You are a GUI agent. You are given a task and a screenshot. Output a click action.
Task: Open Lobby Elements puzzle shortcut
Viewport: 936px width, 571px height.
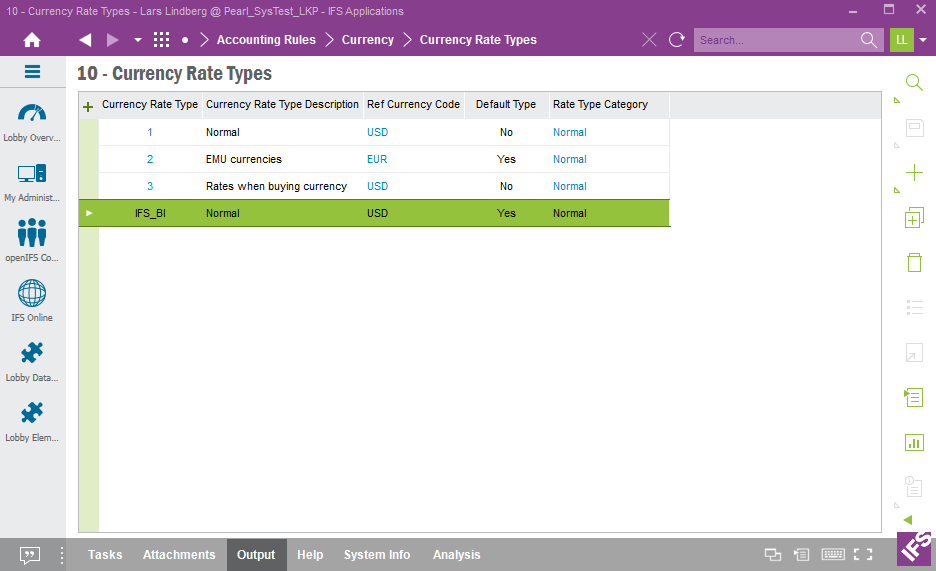tap(32, 421)
